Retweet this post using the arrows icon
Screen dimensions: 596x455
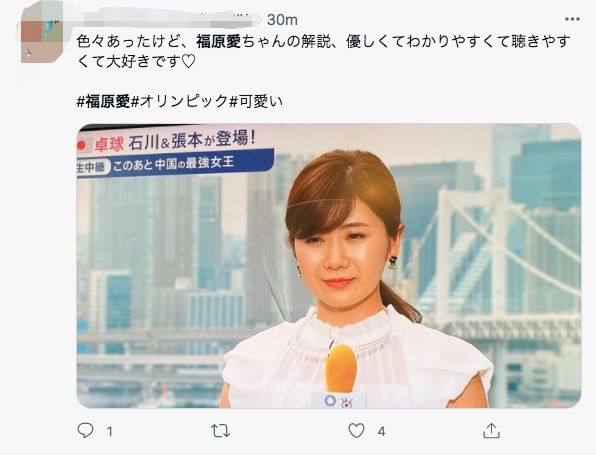coord(220,431)
